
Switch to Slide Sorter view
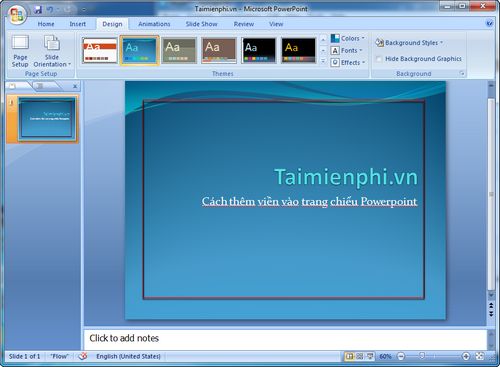point(360,356)
